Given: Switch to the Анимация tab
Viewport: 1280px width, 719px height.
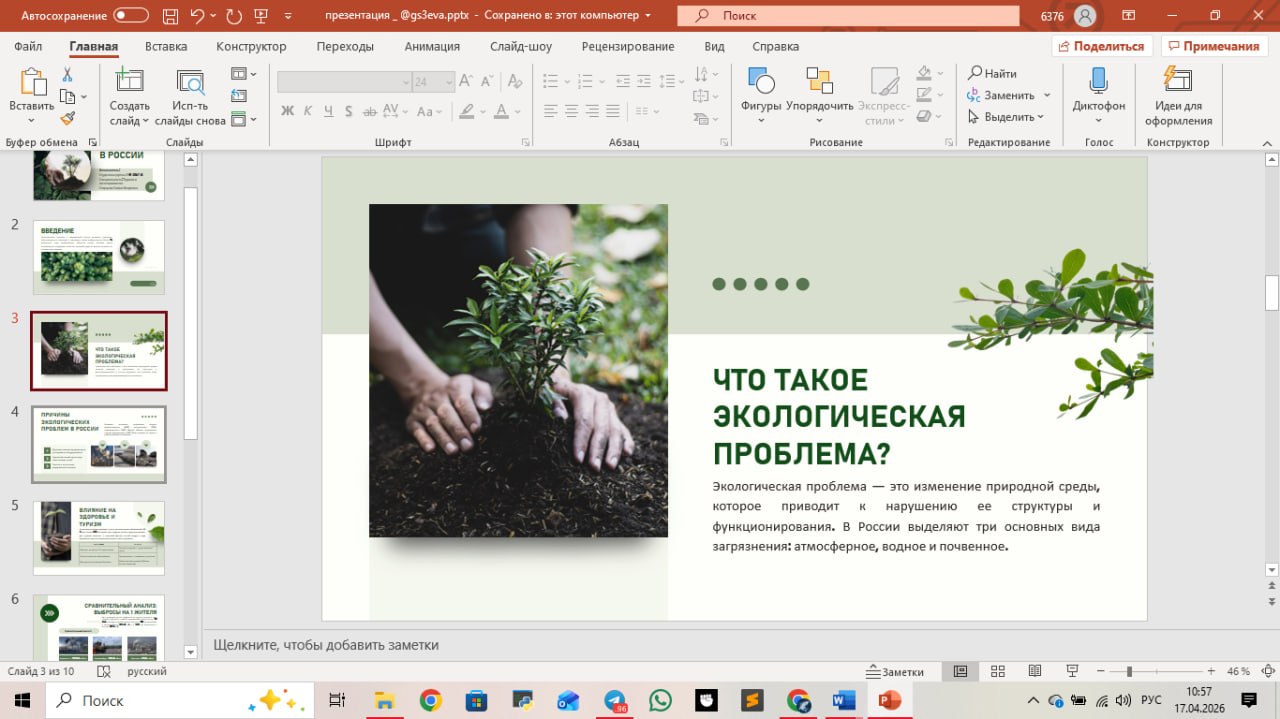Looking at the screenshot, I should pyautogui.click(x=432, y=46).
